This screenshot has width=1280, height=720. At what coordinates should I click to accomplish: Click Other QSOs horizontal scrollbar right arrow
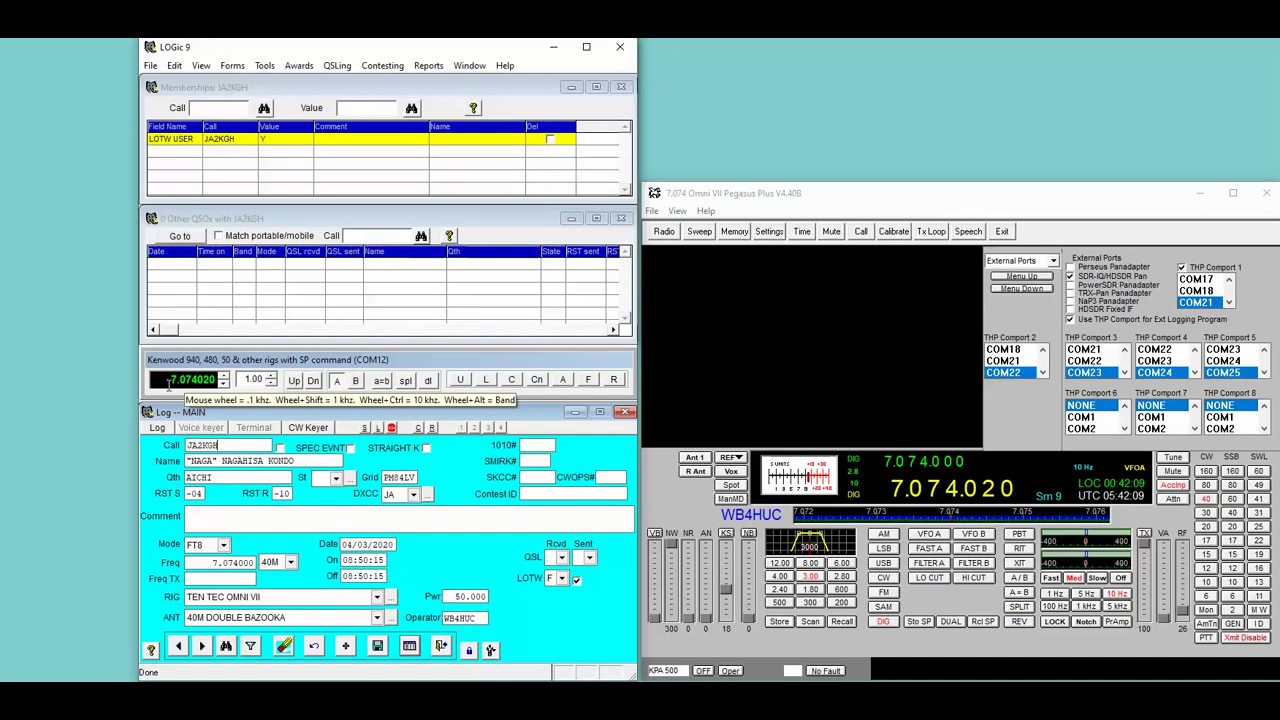click(614, 329)
